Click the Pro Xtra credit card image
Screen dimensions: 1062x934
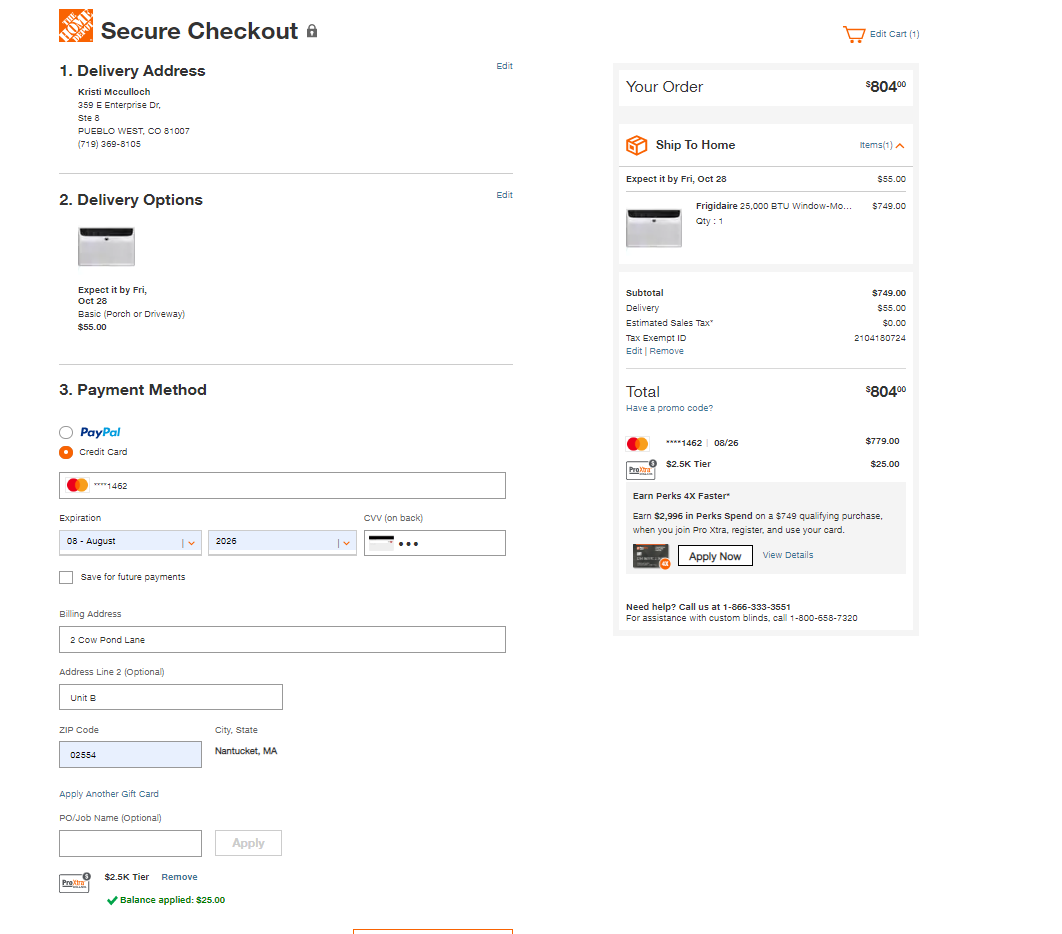[651, 556]
